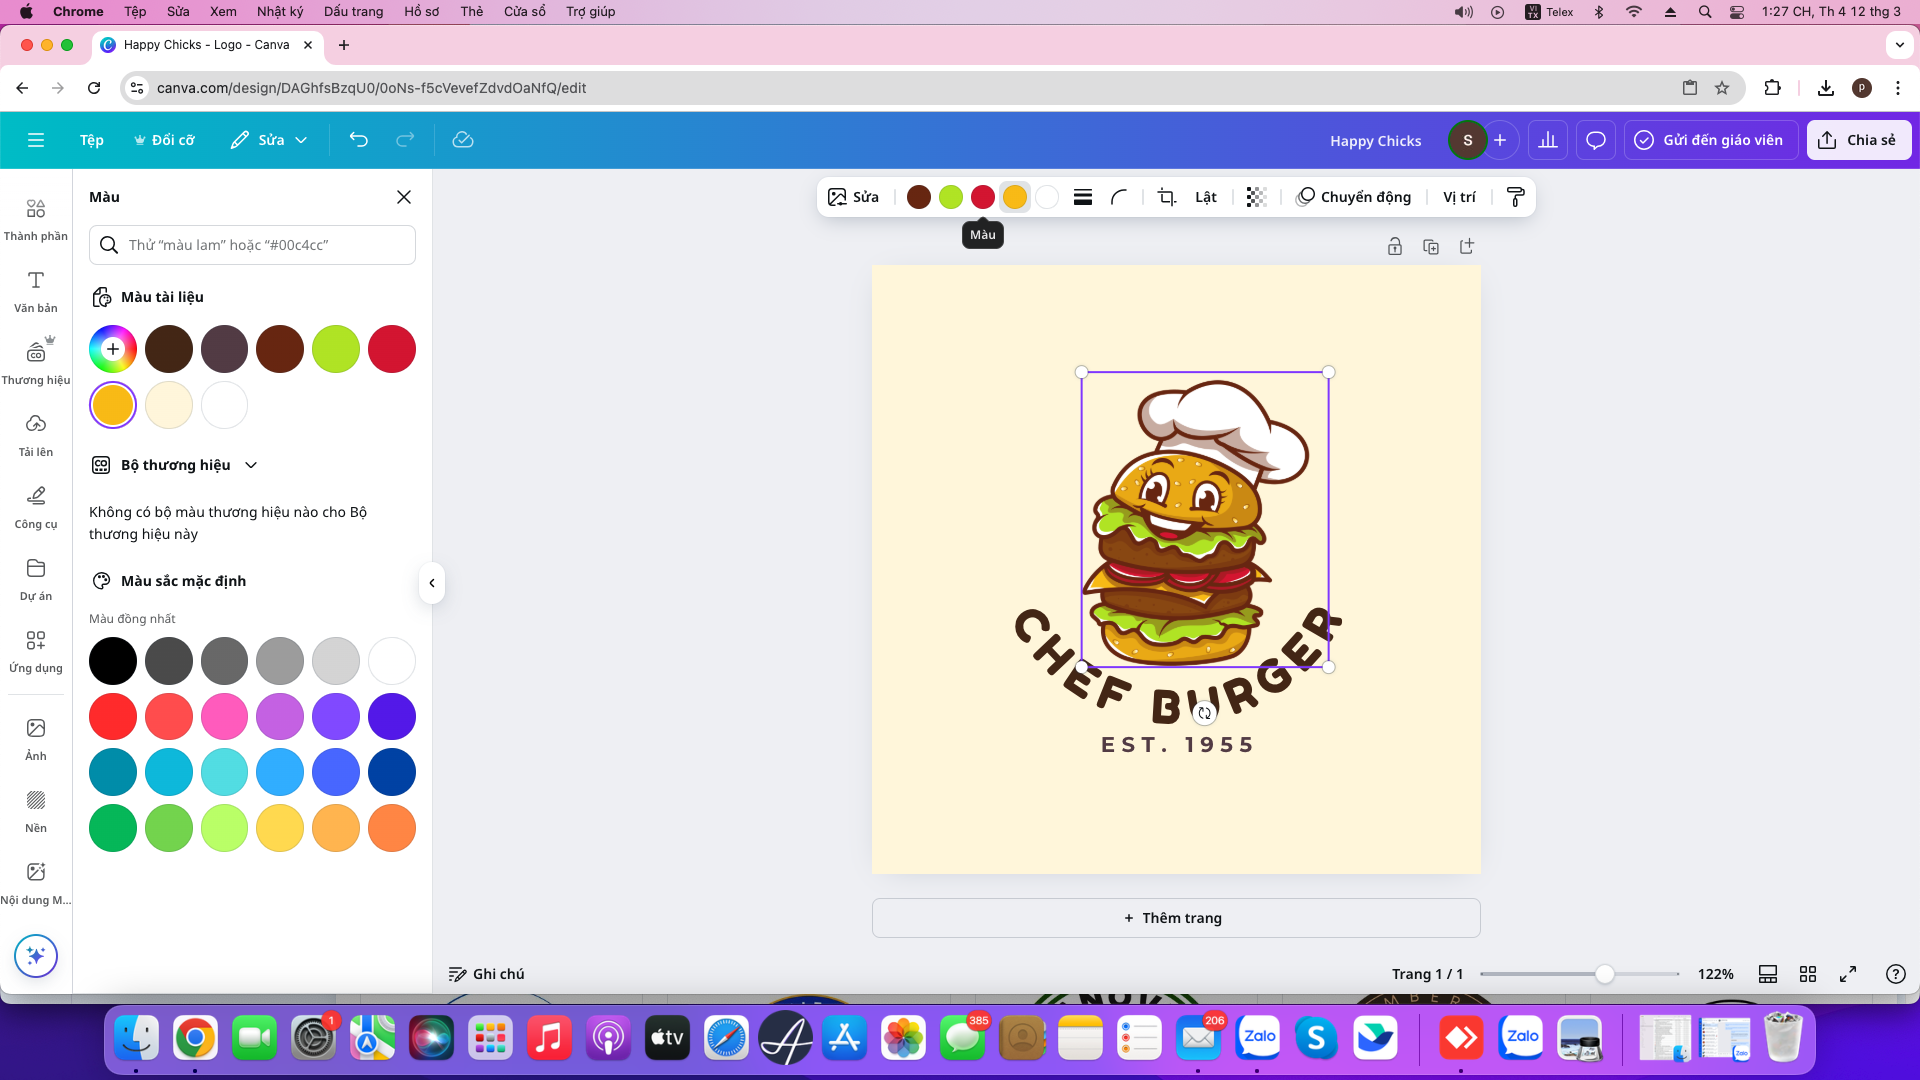
Task: Lock the page with padlock icon
Action: pos(1395,246)
